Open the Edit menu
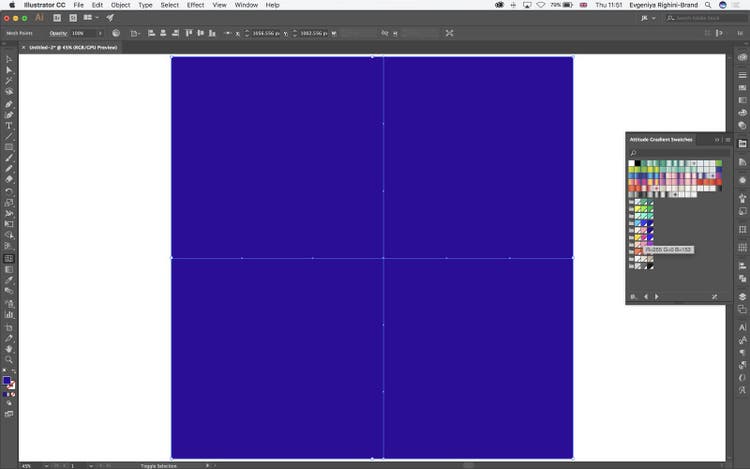The width and height of the screenshot is (750, 469). [x=97, y=5]
